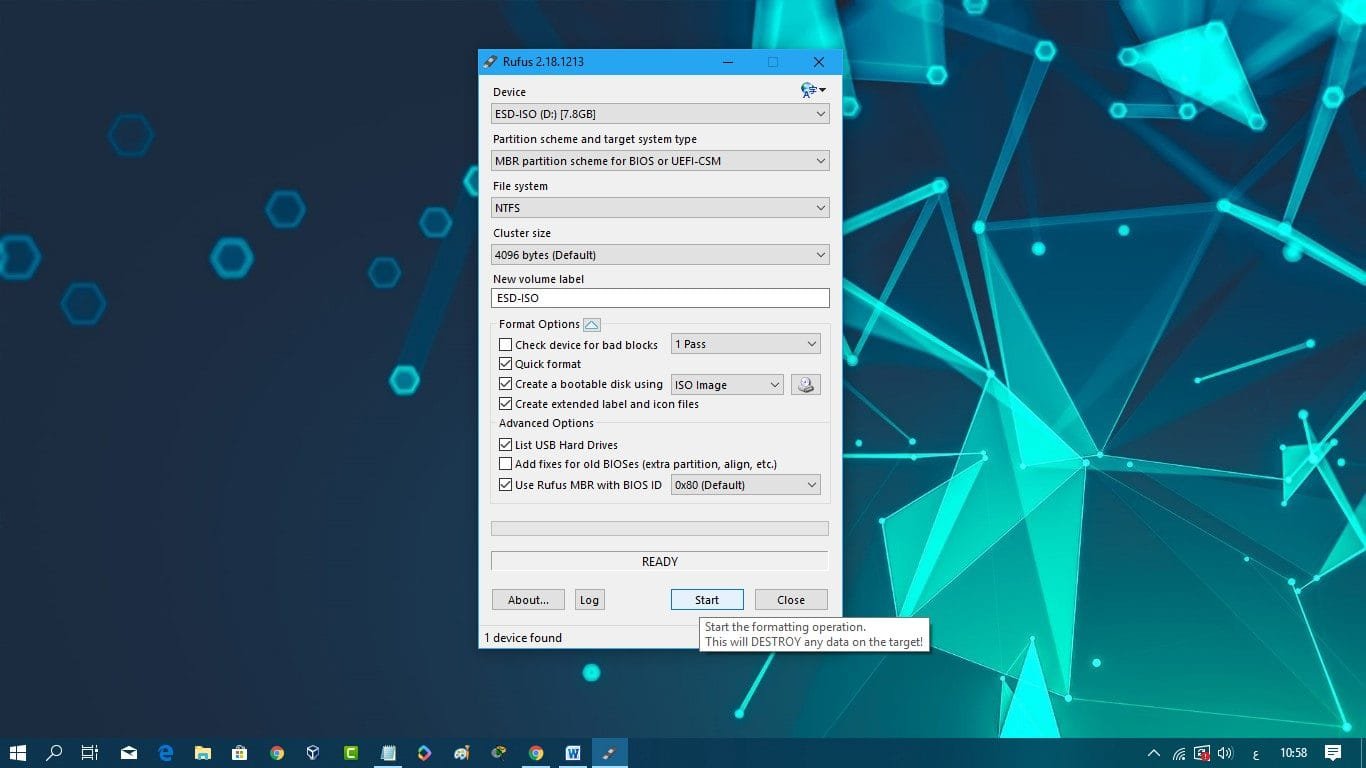Image resolution: width=1366 pixels, height=768 pixels.
Task: Open the Mail app in taskbar
Action: 129,753
